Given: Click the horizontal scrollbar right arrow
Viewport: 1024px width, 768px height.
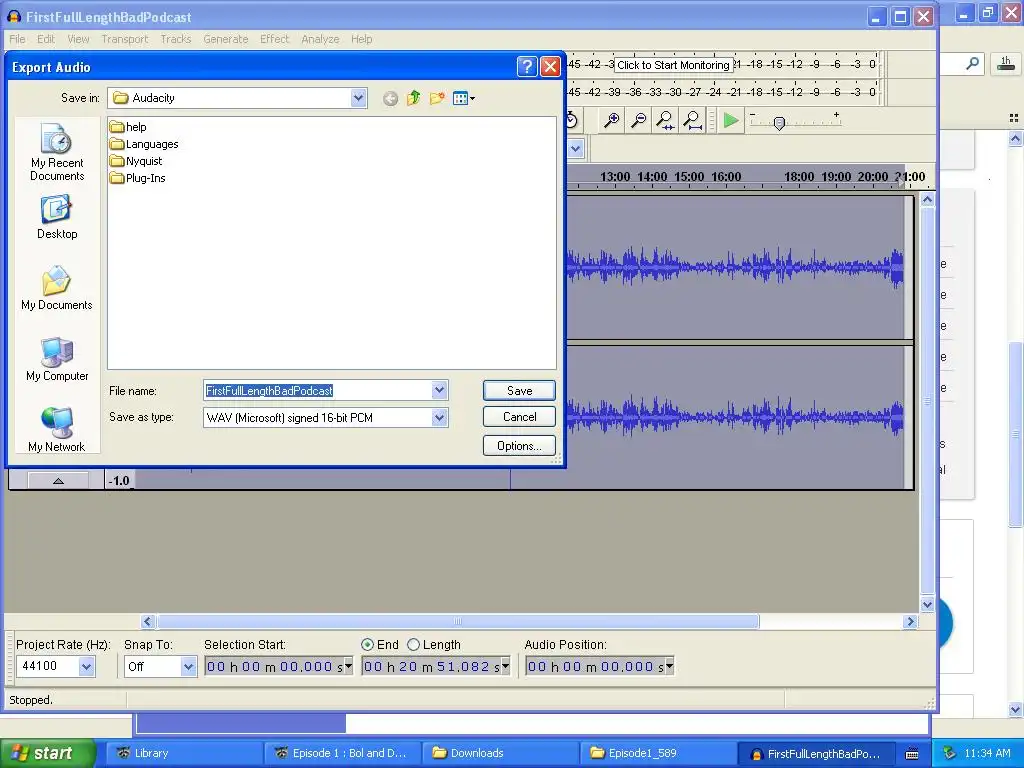Looking at the screenshot, I should point(910,622).
